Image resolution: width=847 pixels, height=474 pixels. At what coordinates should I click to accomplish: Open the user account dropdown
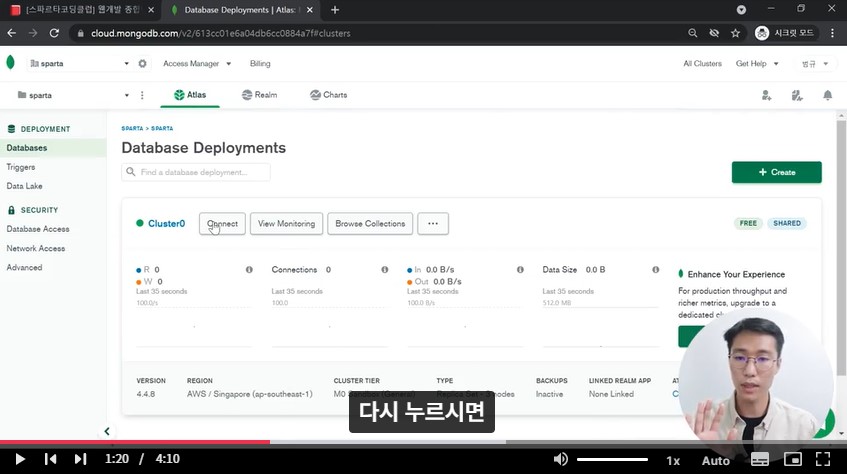click(x=815, y=64)
